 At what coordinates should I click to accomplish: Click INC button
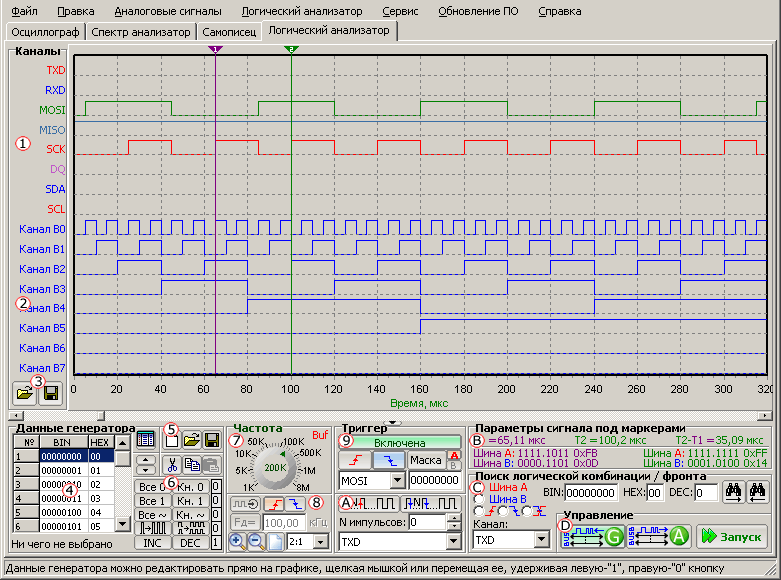click(x=152, y=543)
